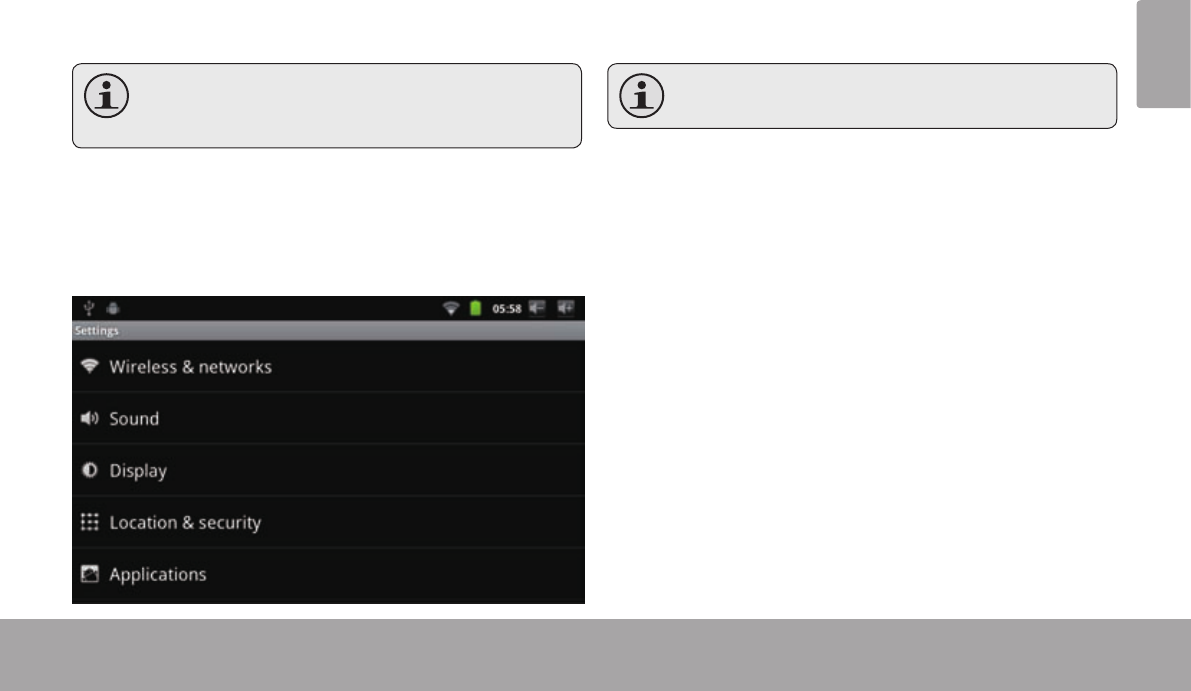The width and height of the screenshot is (1191, 691).
Task: Open Location & security settings
Action: point(328,522)
